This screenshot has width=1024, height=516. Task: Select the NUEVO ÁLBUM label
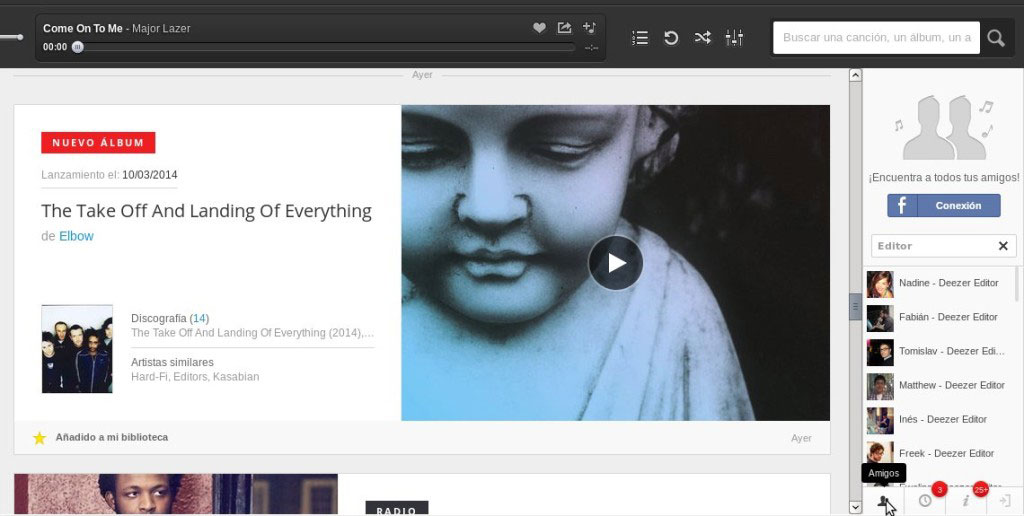tap(98, 142)
